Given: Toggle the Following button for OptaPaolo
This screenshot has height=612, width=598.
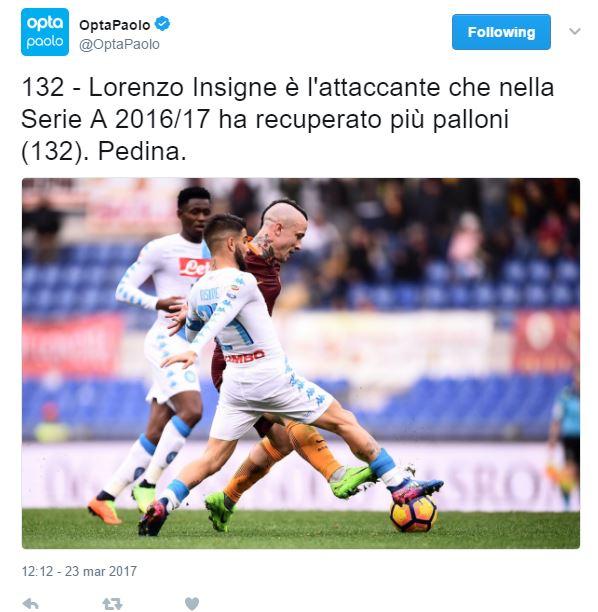Looking at the screenshot, I should pyautogui.click(x=501, y=32).
